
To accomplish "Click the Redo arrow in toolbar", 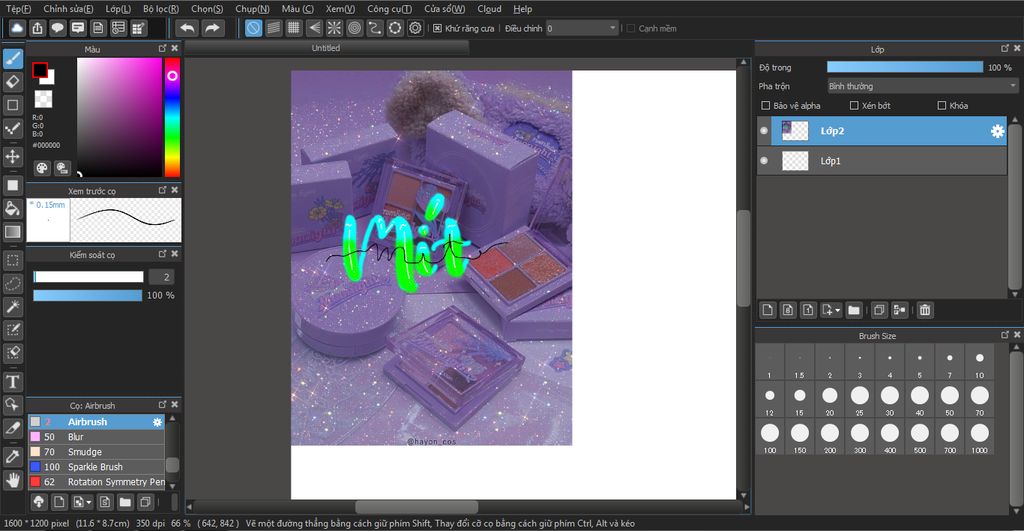I will 212,28.
